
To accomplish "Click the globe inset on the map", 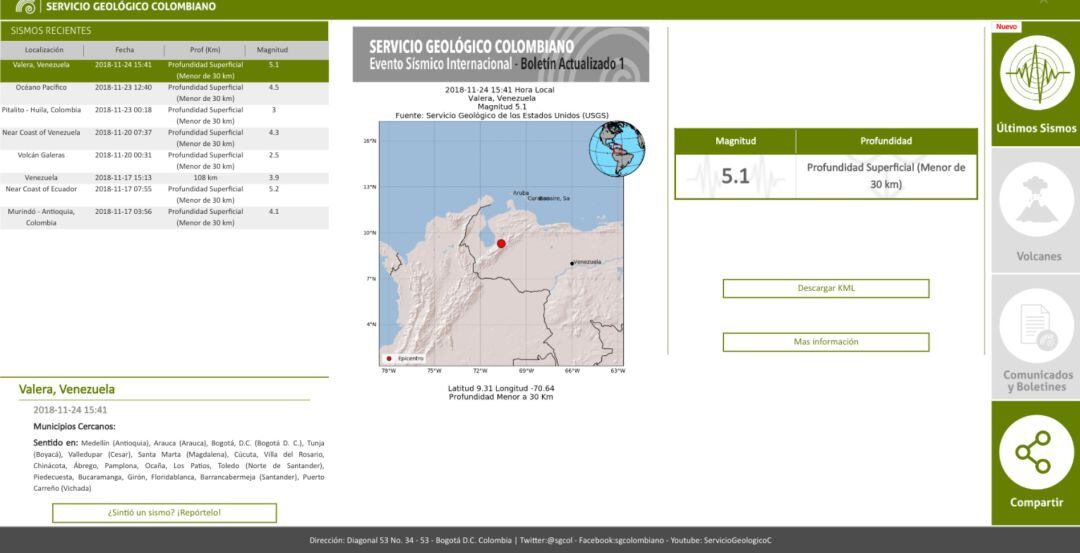I will tap(616, 149).
